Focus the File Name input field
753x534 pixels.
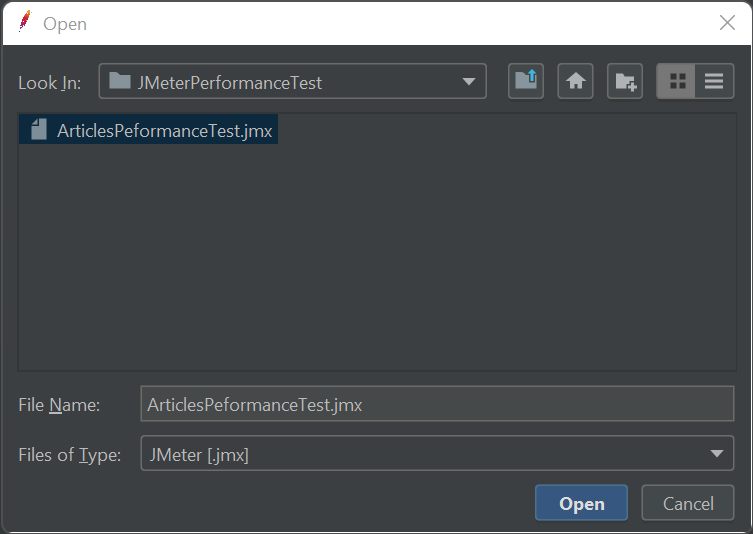point(437,404)
